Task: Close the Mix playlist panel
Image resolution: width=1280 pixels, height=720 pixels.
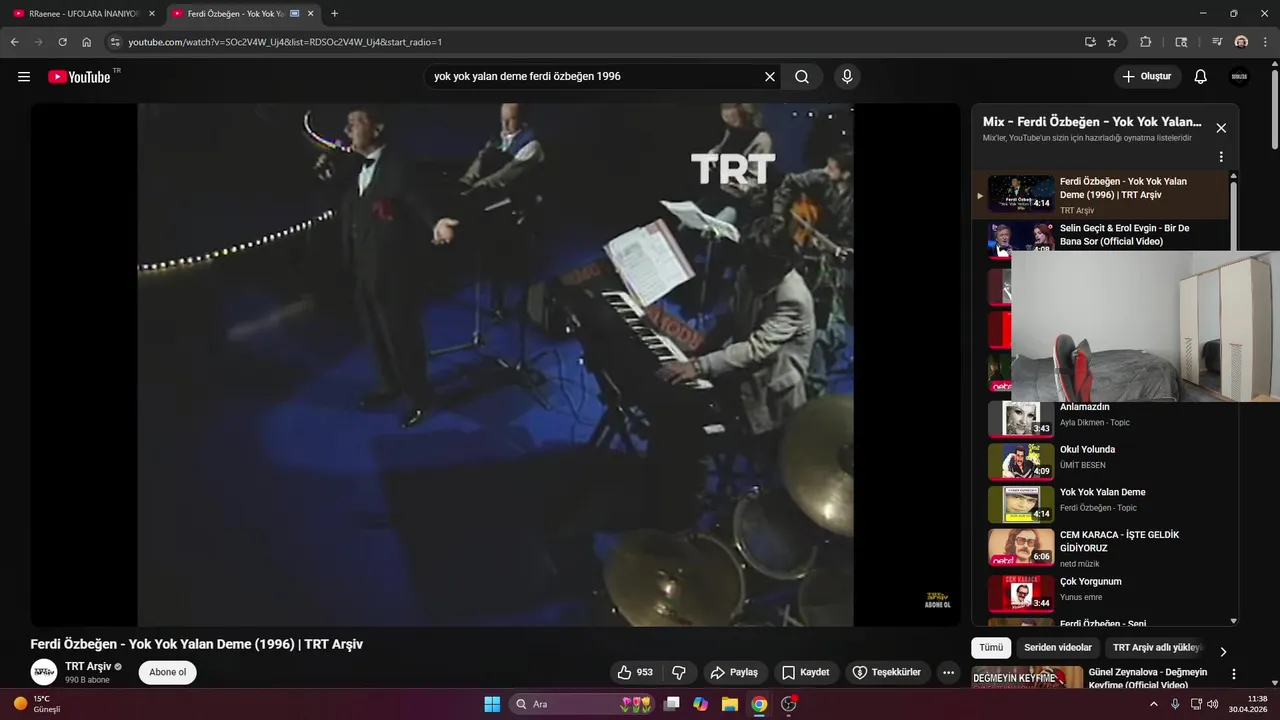Action: (1221, 128)
